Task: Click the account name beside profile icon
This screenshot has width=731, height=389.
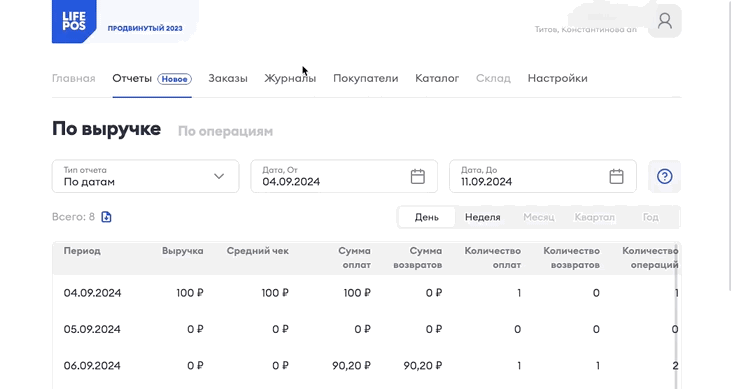Action: (x=586, y=29)
